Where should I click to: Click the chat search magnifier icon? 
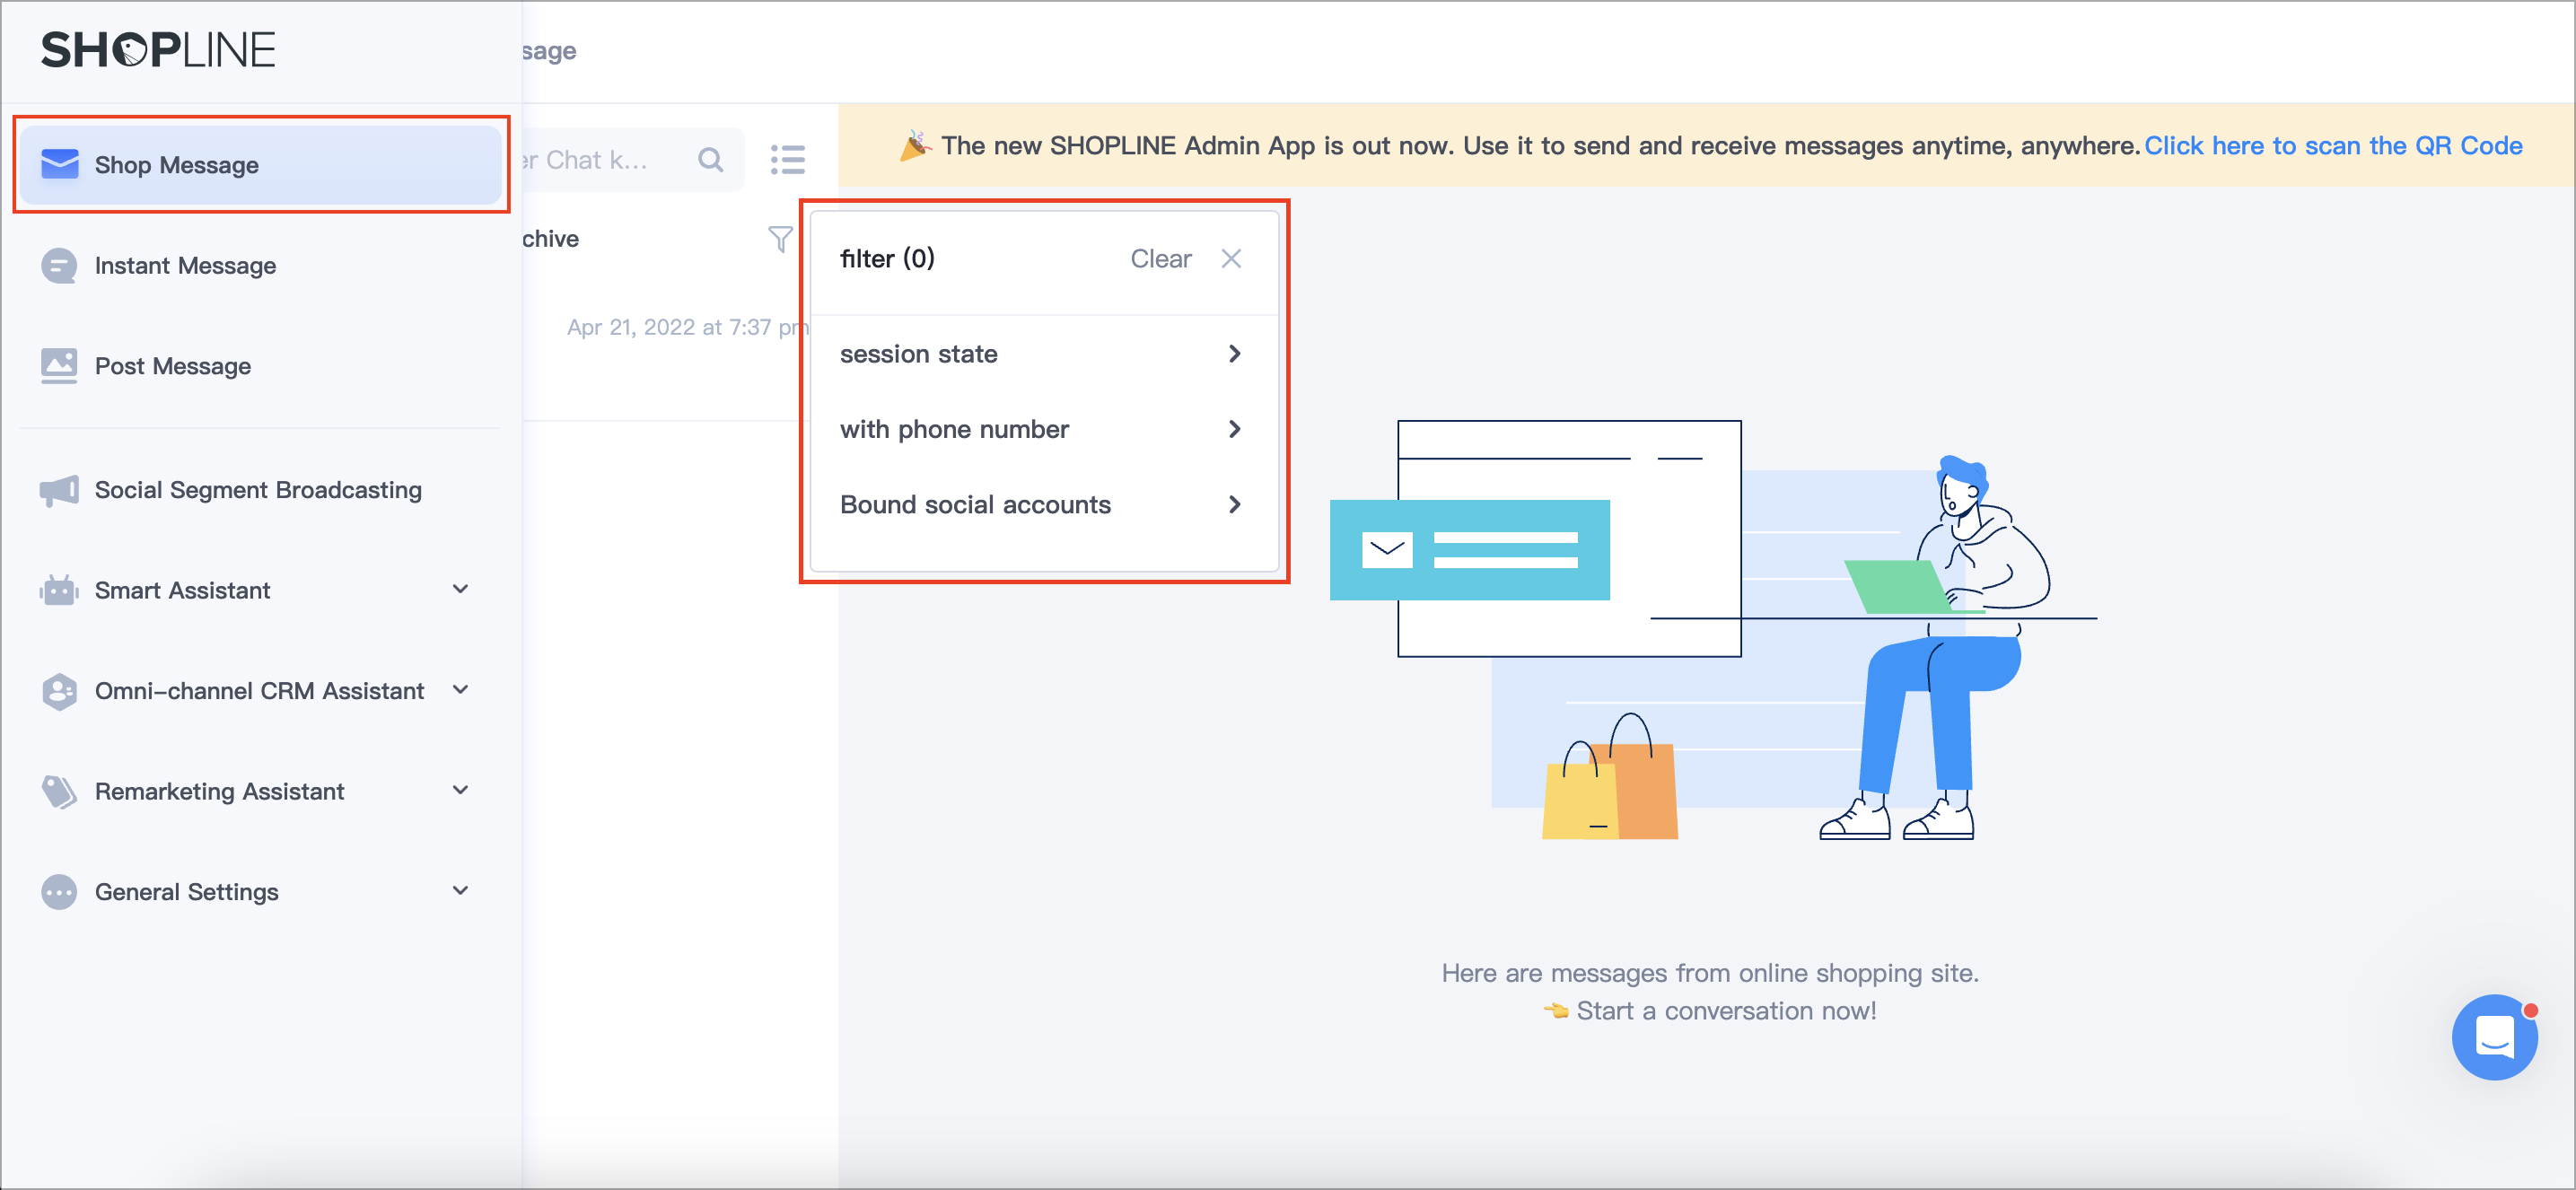710,160
